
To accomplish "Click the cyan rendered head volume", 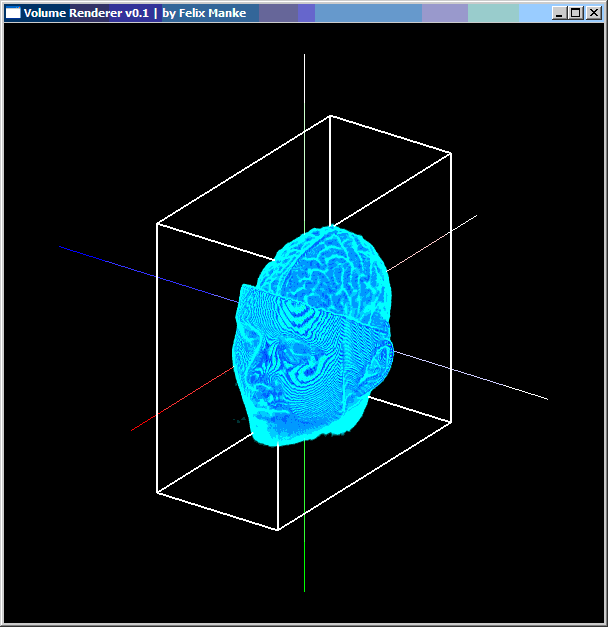I will tap(312, 336).
